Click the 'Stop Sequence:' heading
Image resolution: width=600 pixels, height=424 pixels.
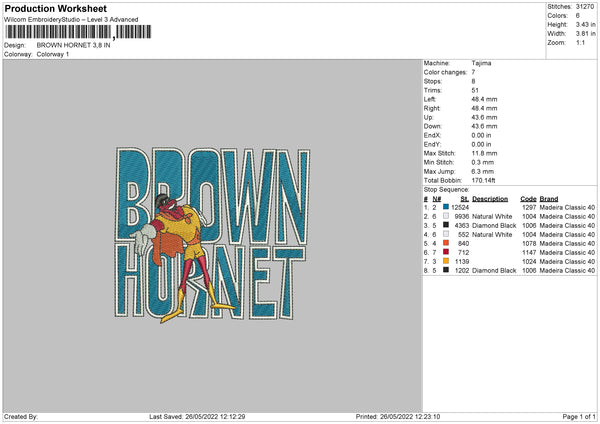446,190
